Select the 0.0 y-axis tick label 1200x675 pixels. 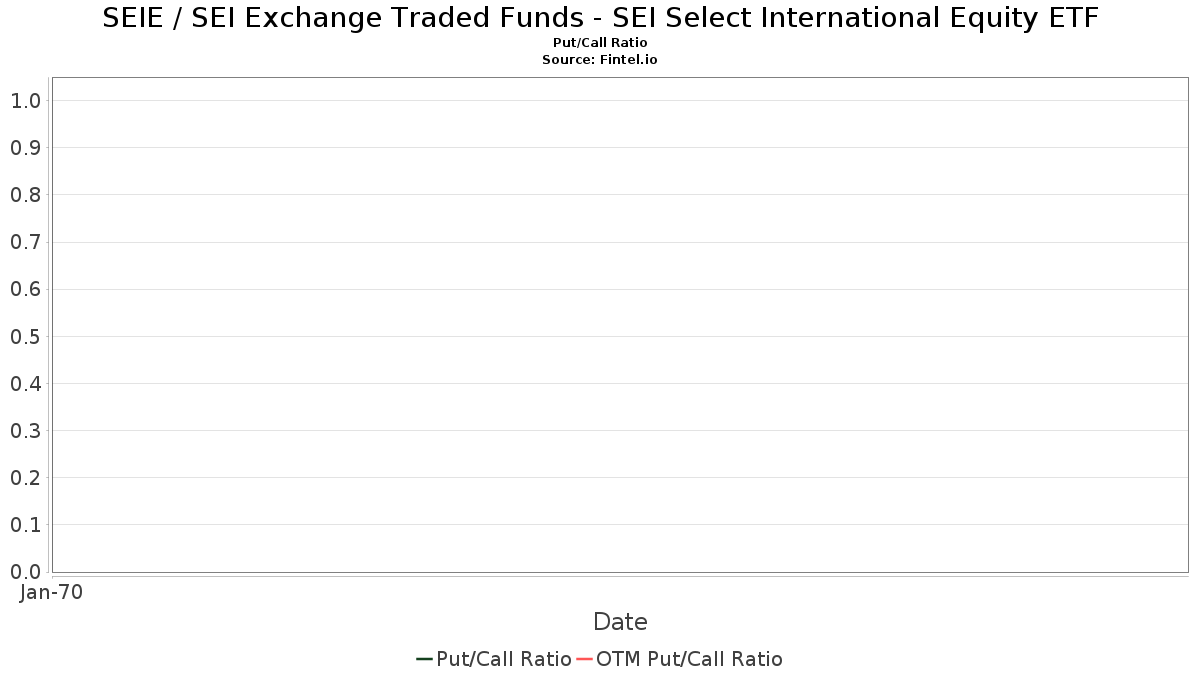coord(25,572)
